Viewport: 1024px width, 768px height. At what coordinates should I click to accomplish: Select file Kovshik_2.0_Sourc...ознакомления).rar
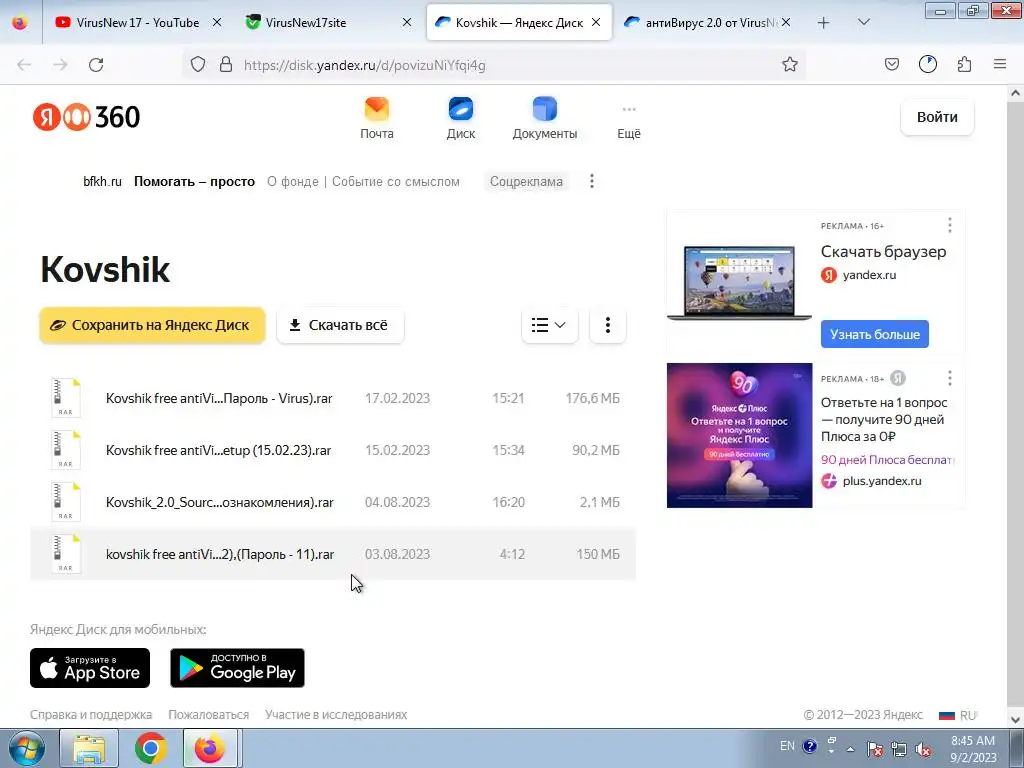pyautogui.click(x=333, y=502)
